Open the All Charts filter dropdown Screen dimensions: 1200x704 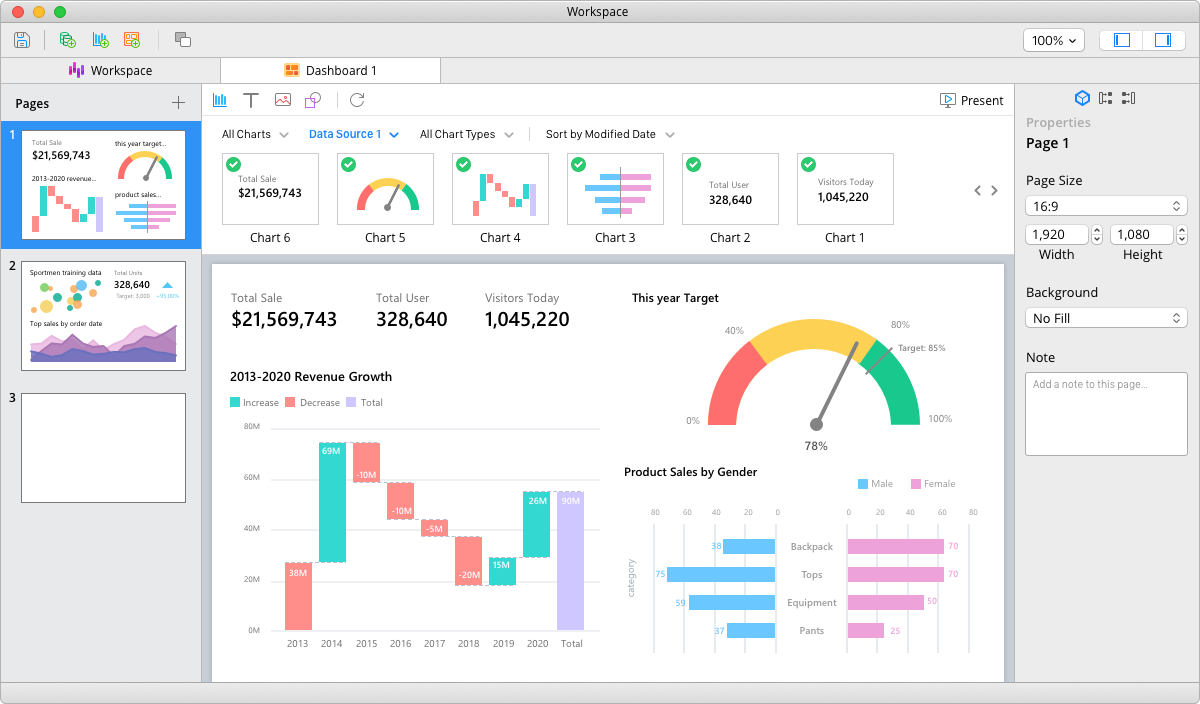[255, 134]
